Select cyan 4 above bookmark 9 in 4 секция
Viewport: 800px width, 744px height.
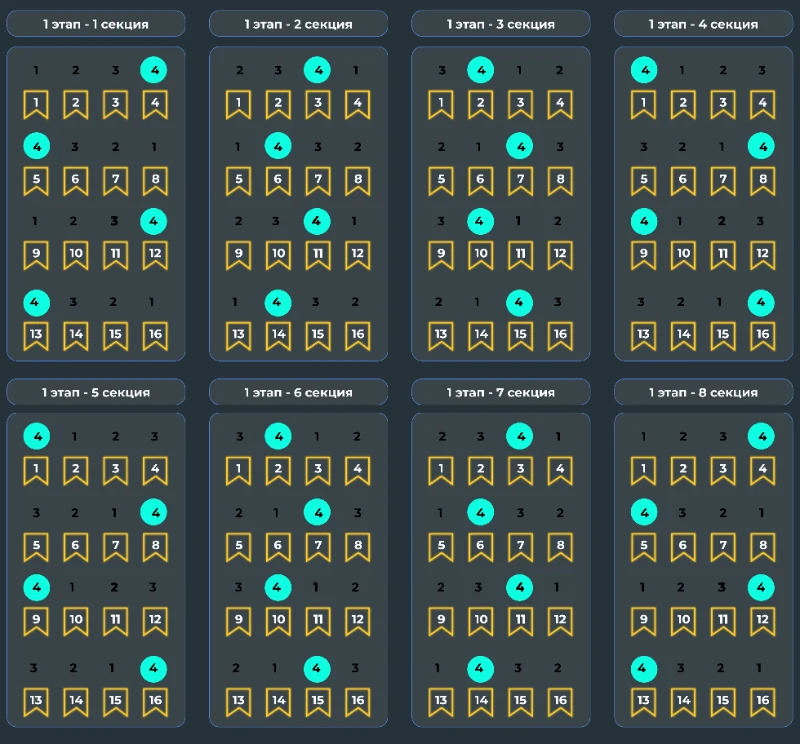(644, 221)
